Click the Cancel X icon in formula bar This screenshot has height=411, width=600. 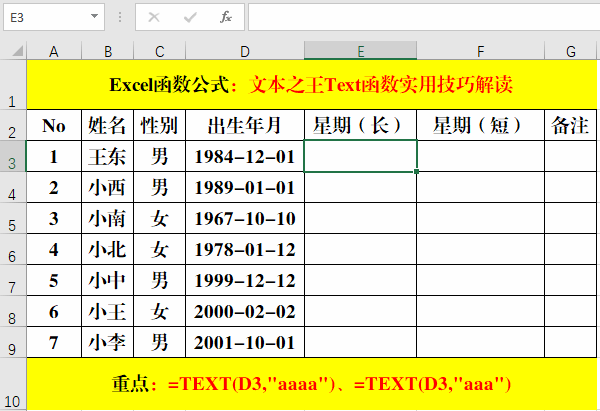154,17
